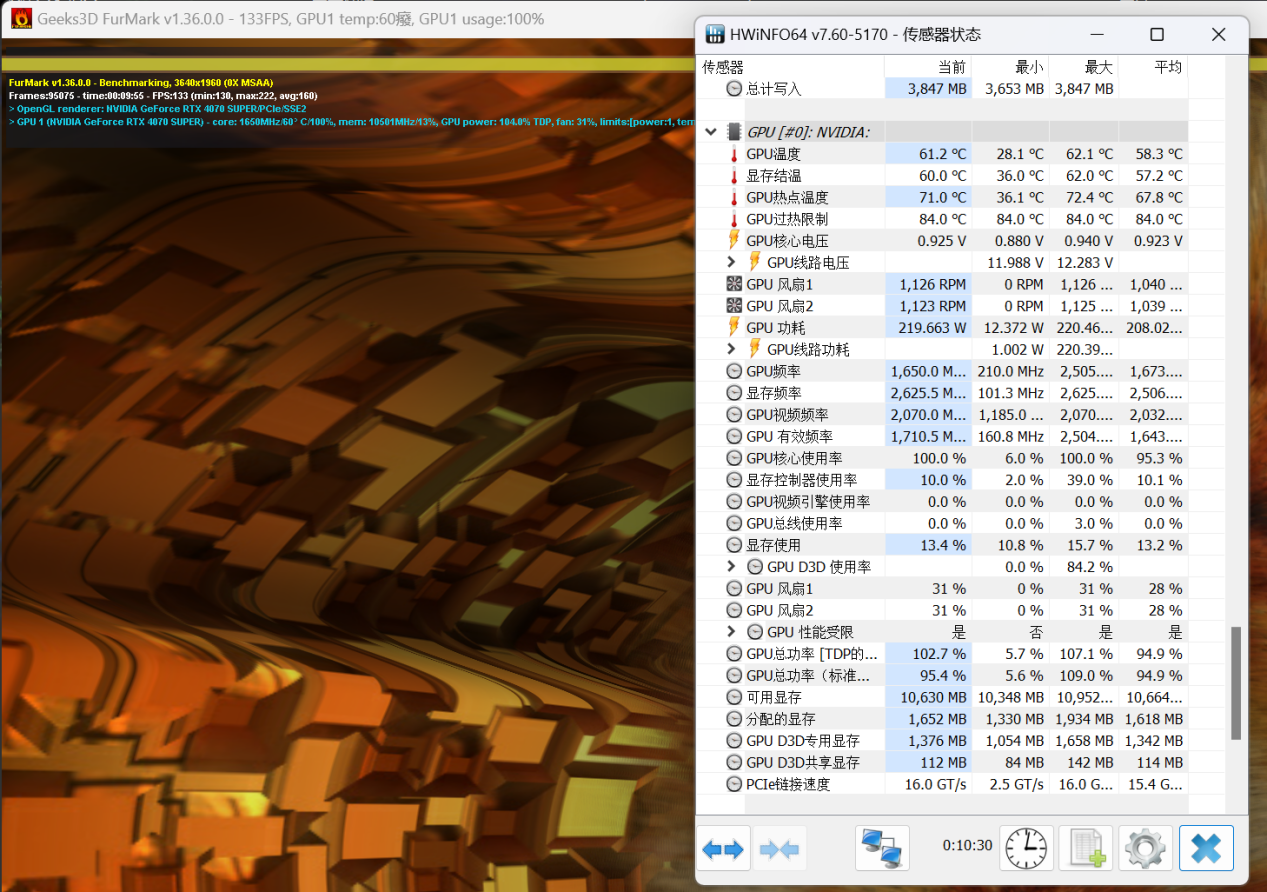
Task: Open sensor settings via the gear icon
Action: pyautogui.click(x=1145, y=848)
